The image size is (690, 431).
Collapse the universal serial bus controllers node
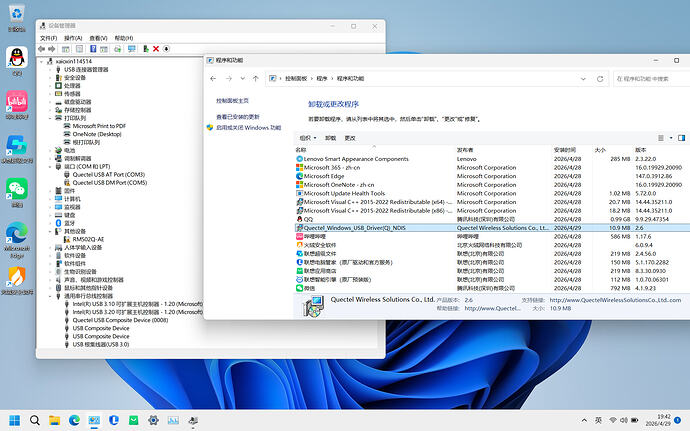point(50,296)
